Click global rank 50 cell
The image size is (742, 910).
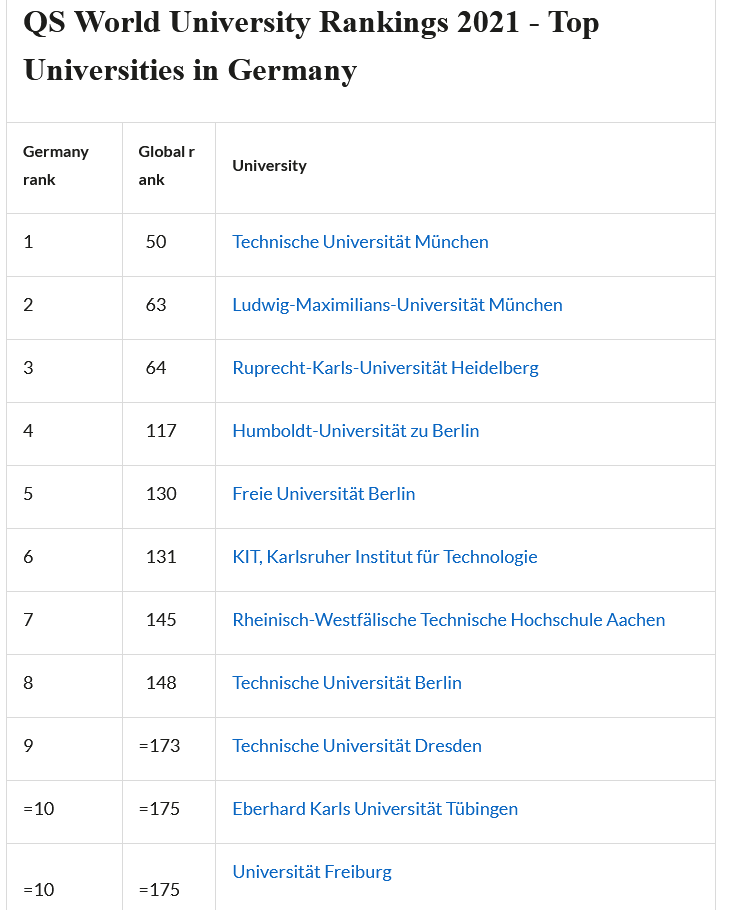[156, 242]
